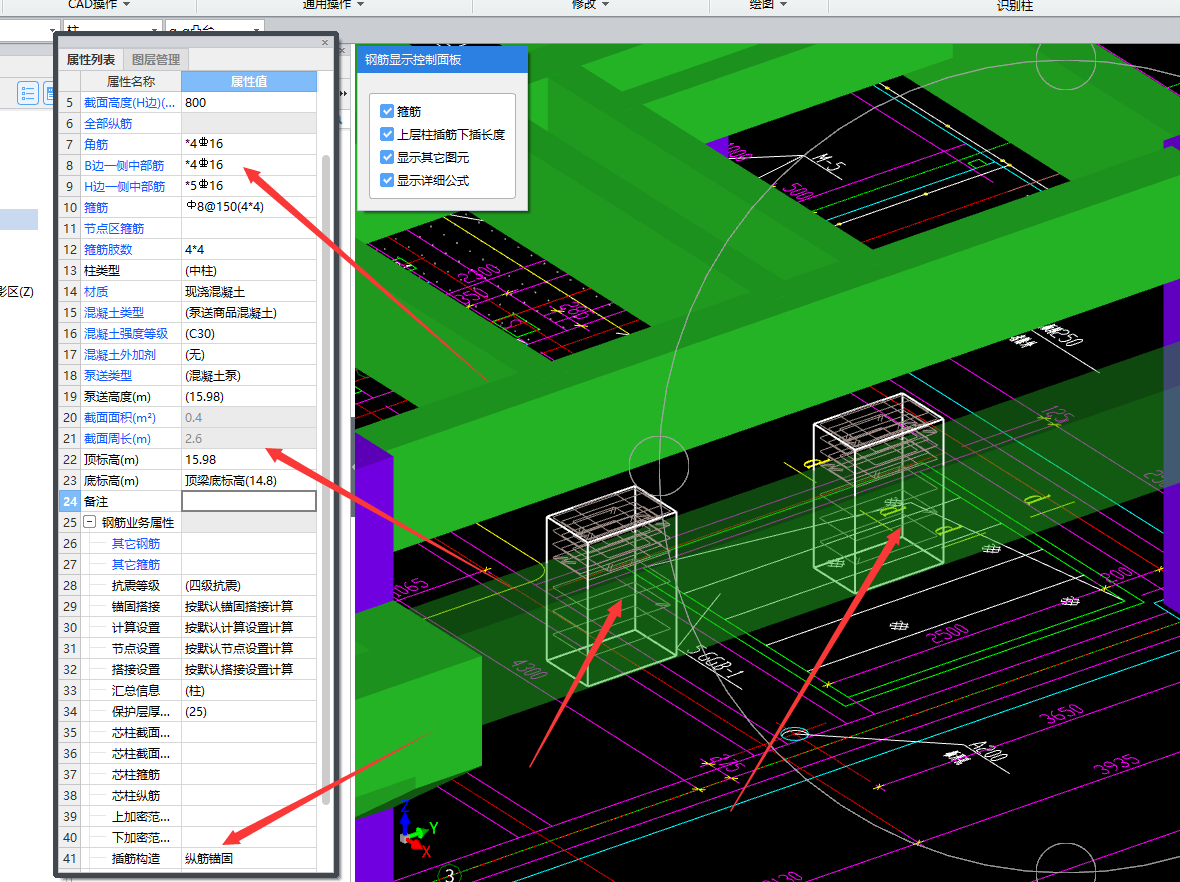The width and height of the screenshot is (1180, 882).
Task: Click the list view icon left of panel
Action: tap(28, 93)
